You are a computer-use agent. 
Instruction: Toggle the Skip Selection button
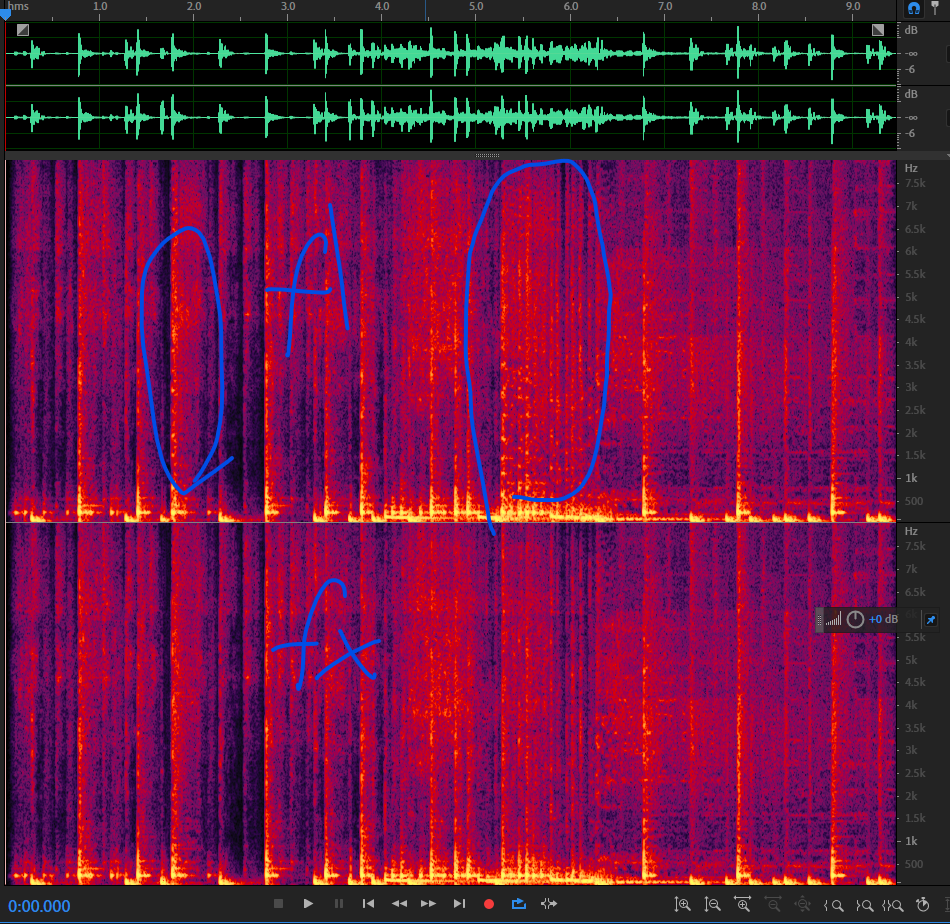[548, 904]
